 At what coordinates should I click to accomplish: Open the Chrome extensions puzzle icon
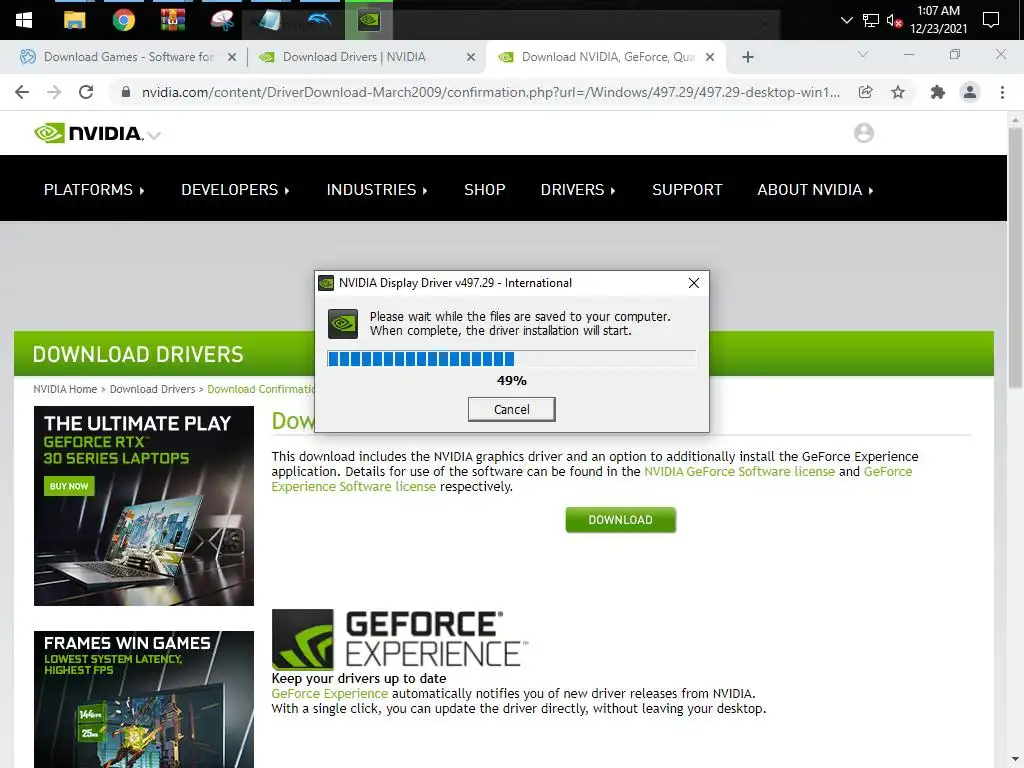click(x=938, y=92)
